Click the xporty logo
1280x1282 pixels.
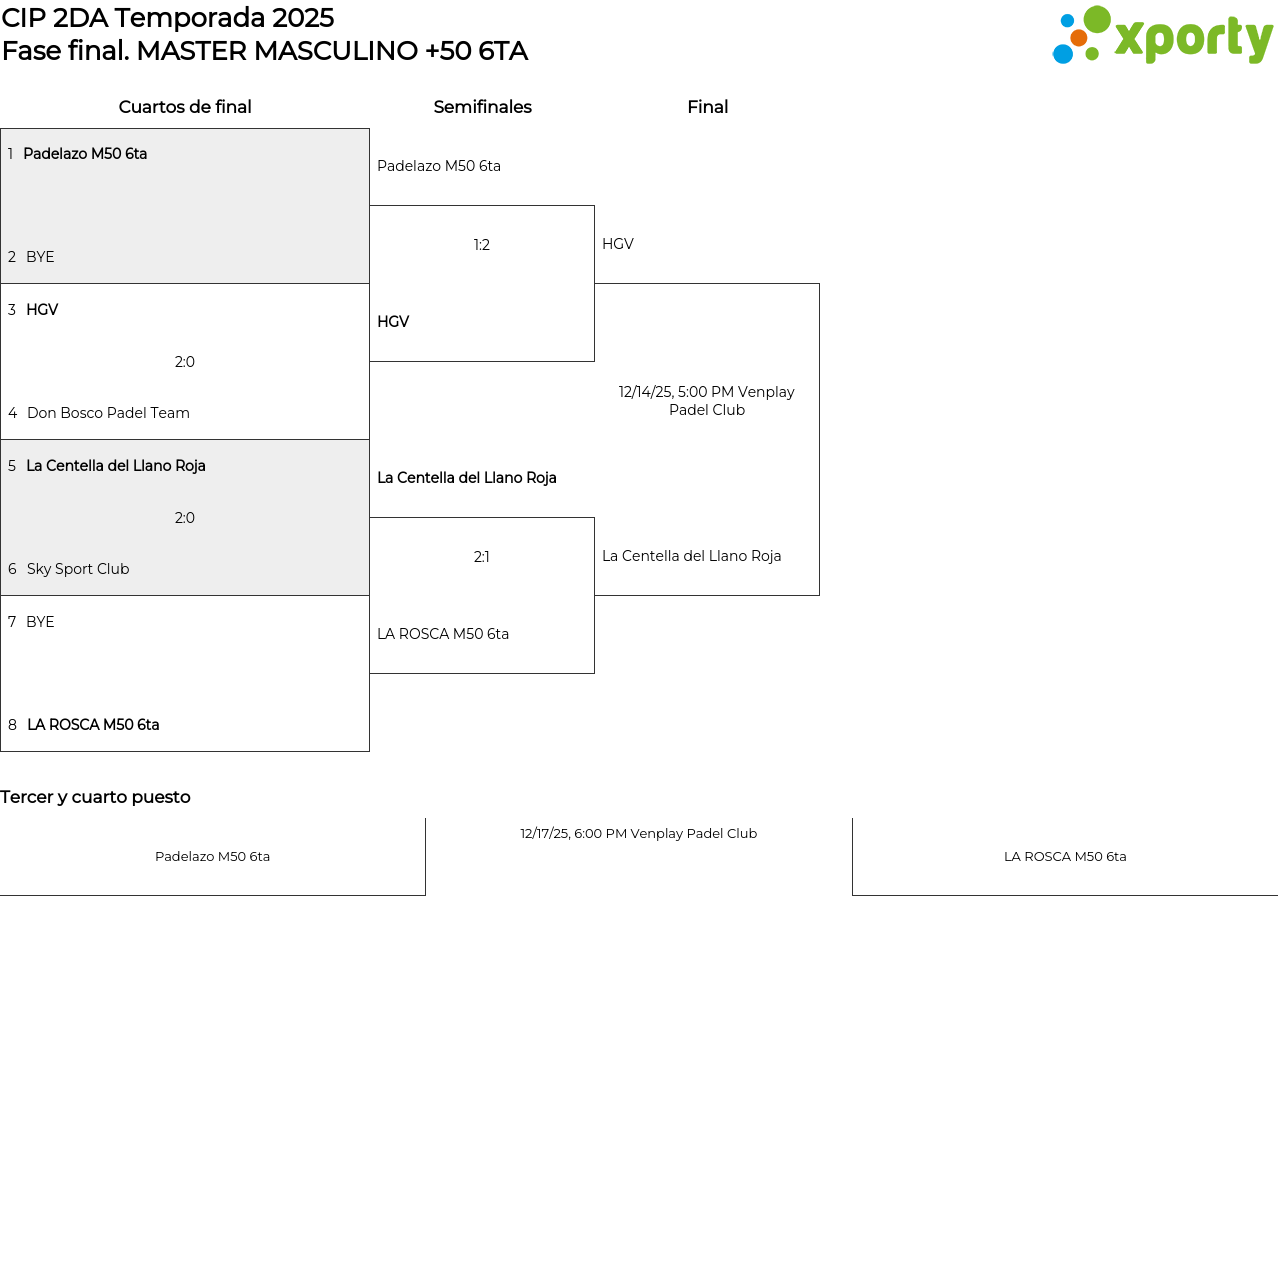click(1162, 36)
